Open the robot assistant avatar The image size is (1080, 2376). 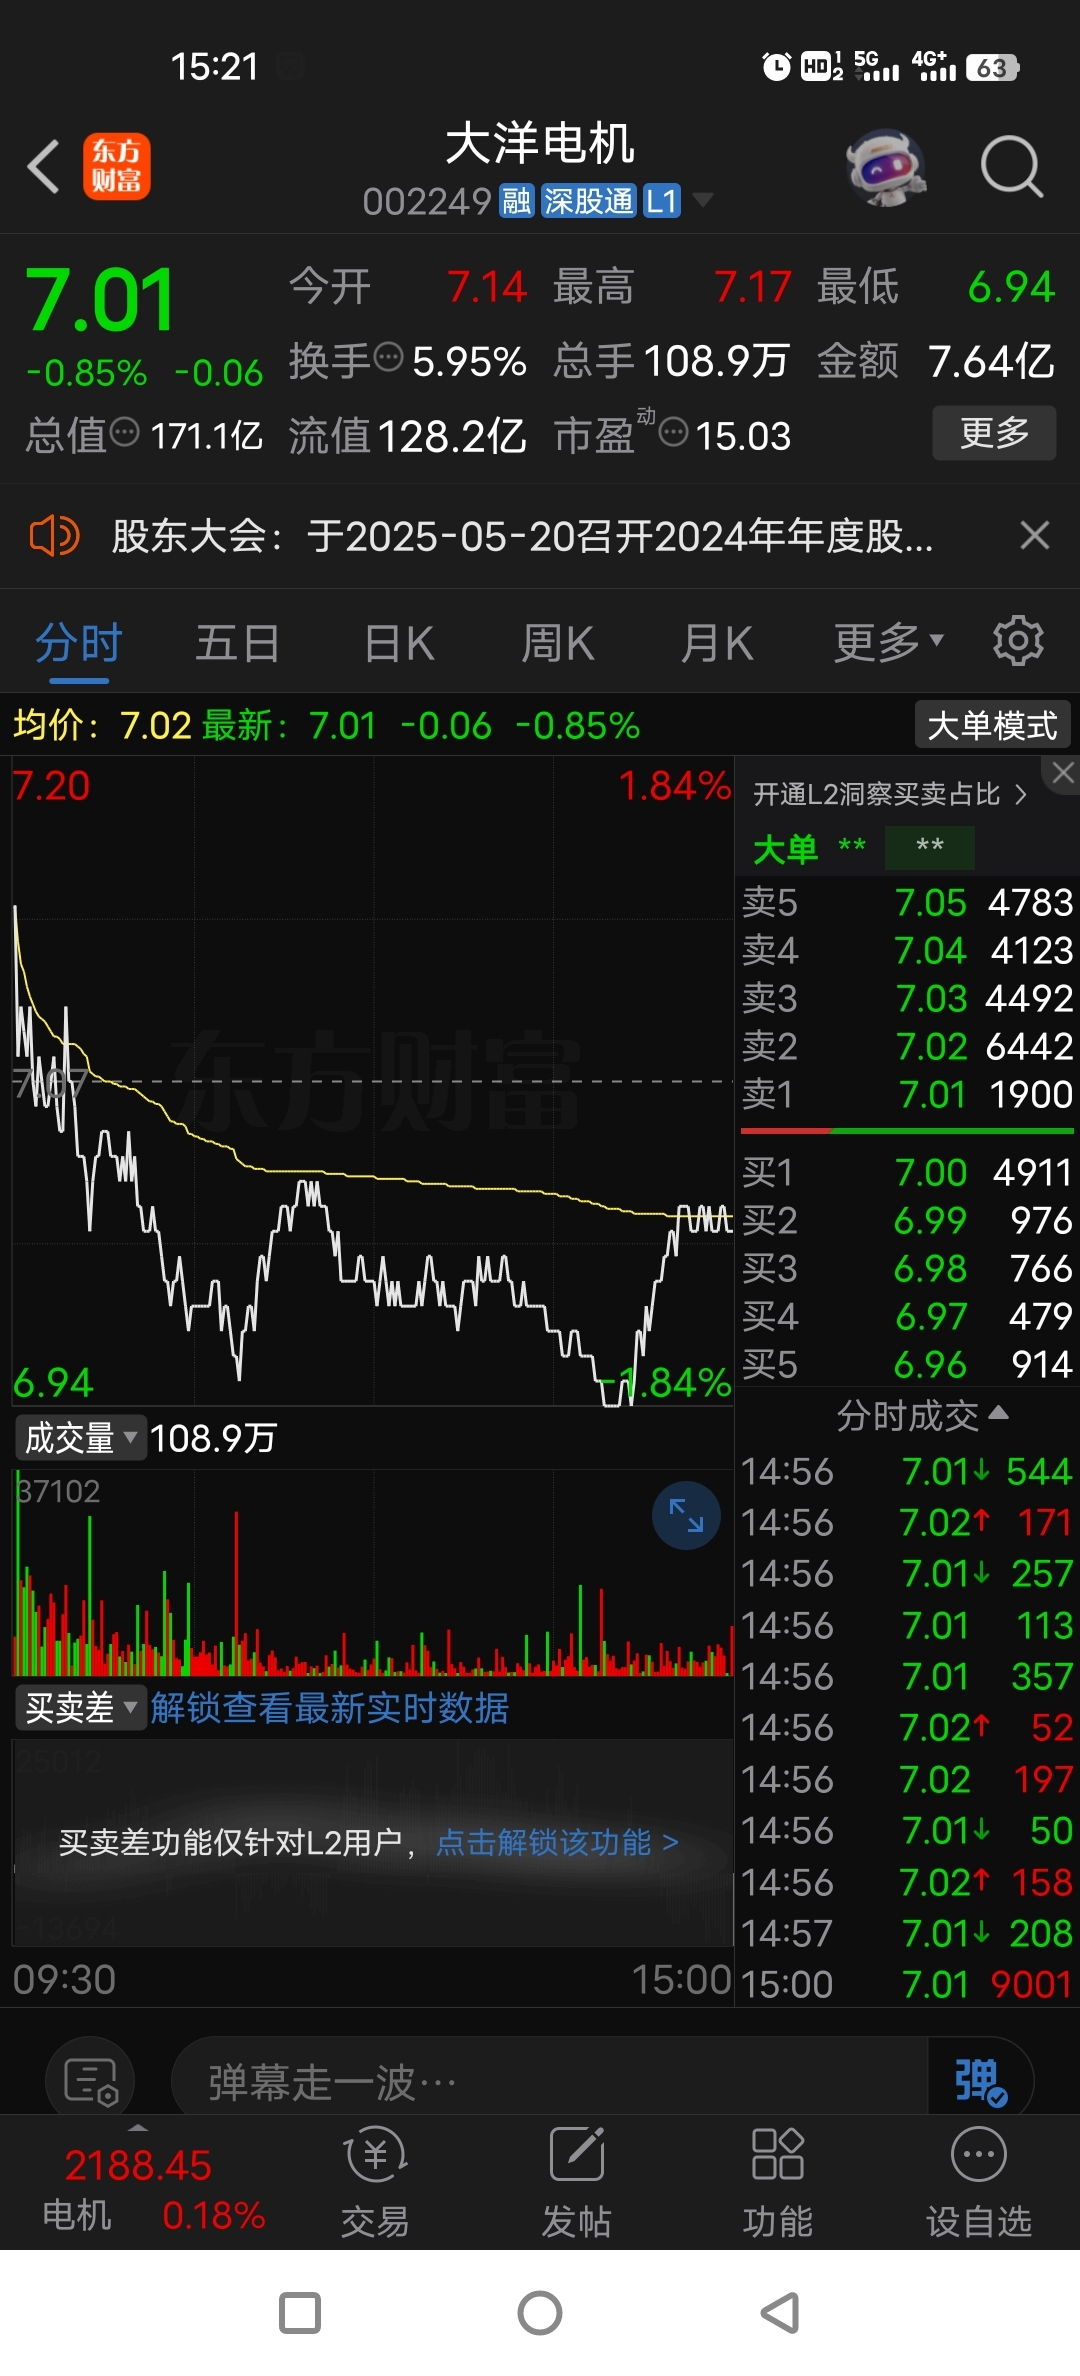coord(886,167)
